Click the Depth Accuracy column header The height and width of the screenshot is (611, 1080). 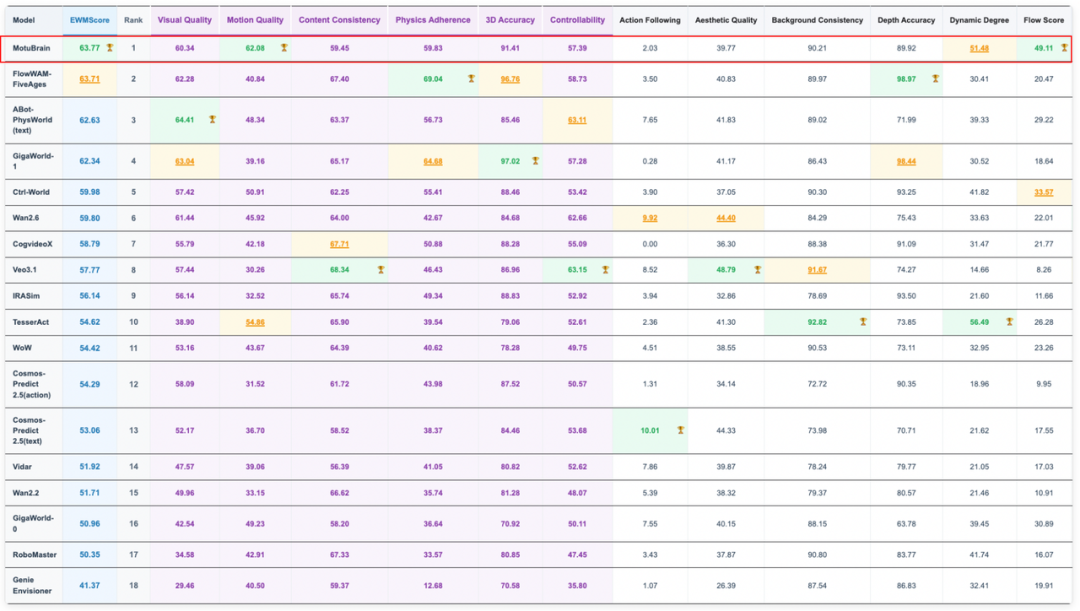[x=907, y=20]
